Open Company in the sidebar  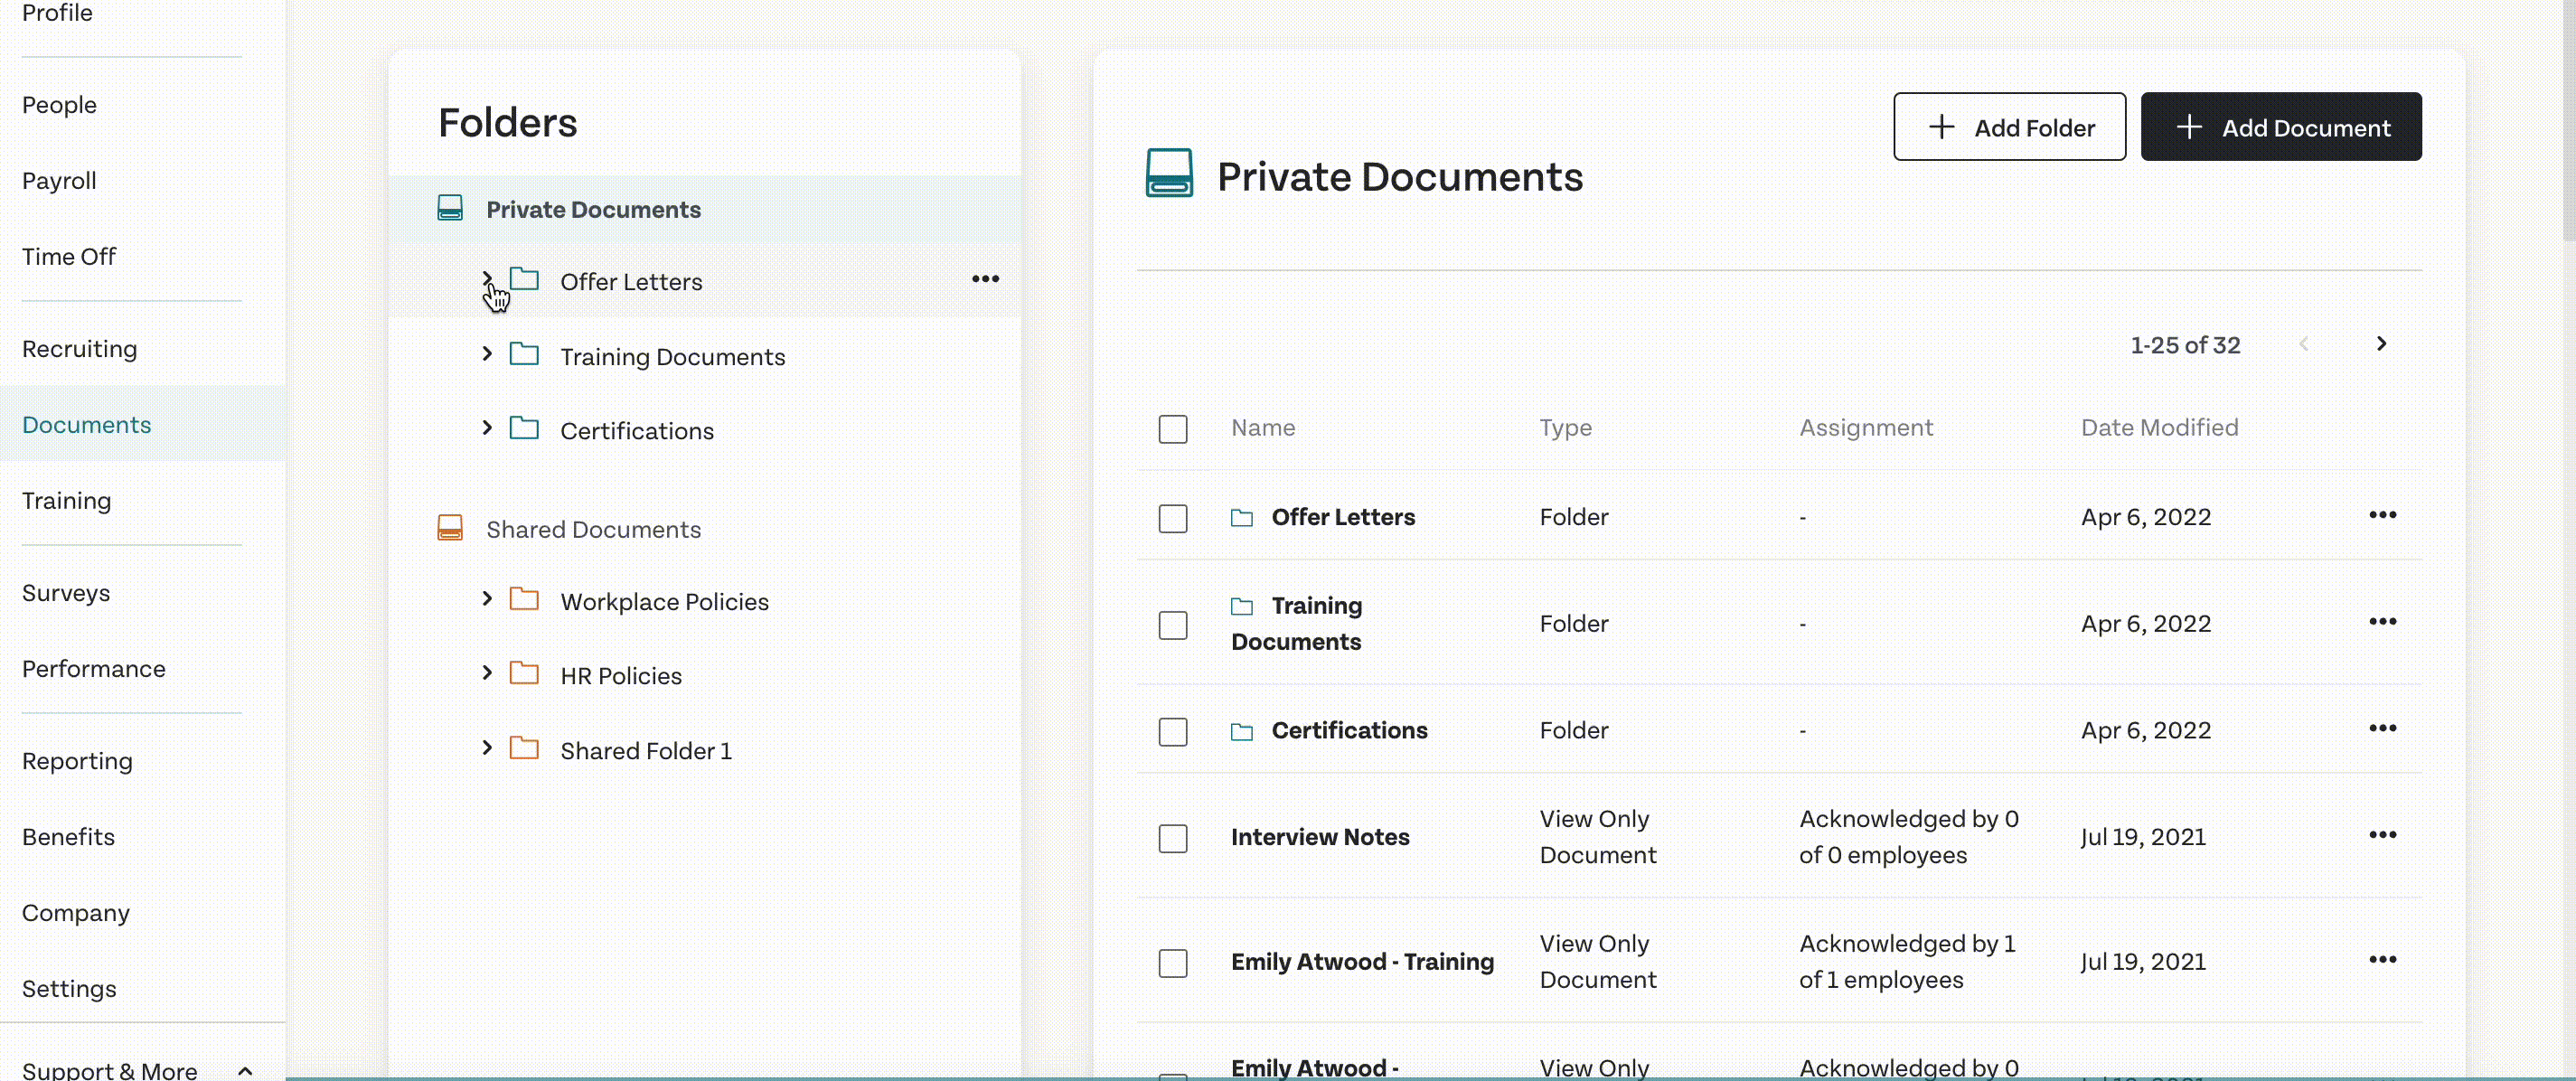pos(76,913)
